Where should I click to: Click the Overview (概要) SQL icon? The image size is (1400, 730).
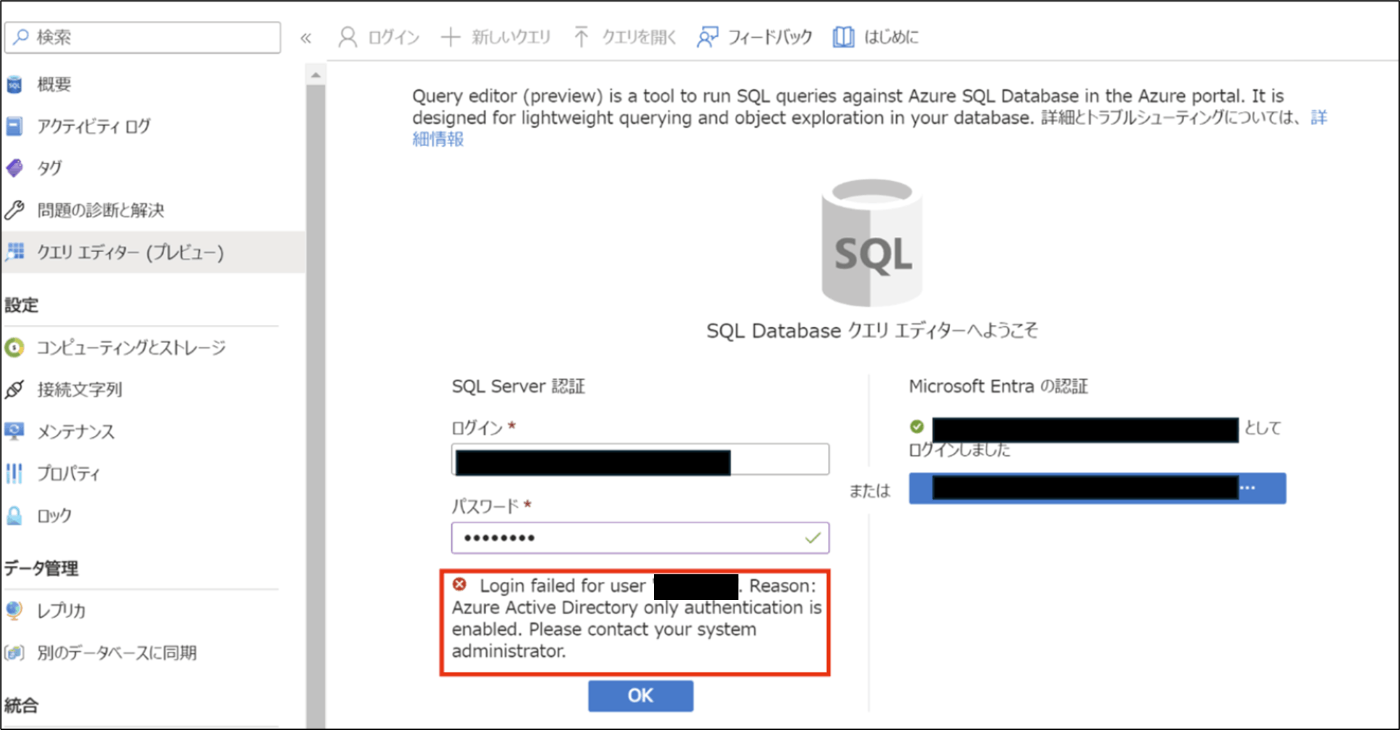tap(14, 85)
